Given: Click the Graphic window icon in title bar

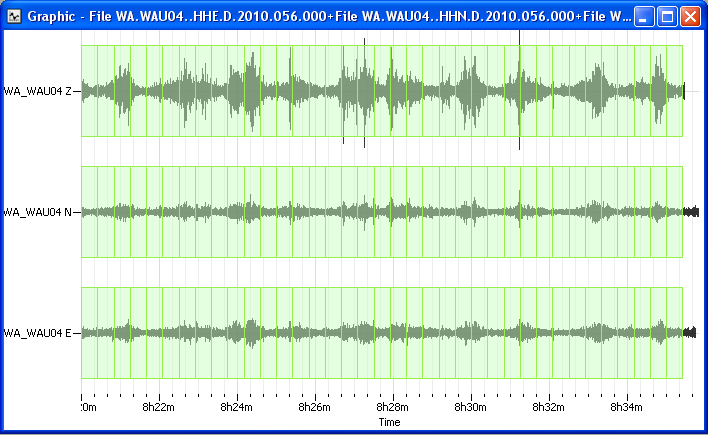Looking at the screenshot, I should 15,16.
